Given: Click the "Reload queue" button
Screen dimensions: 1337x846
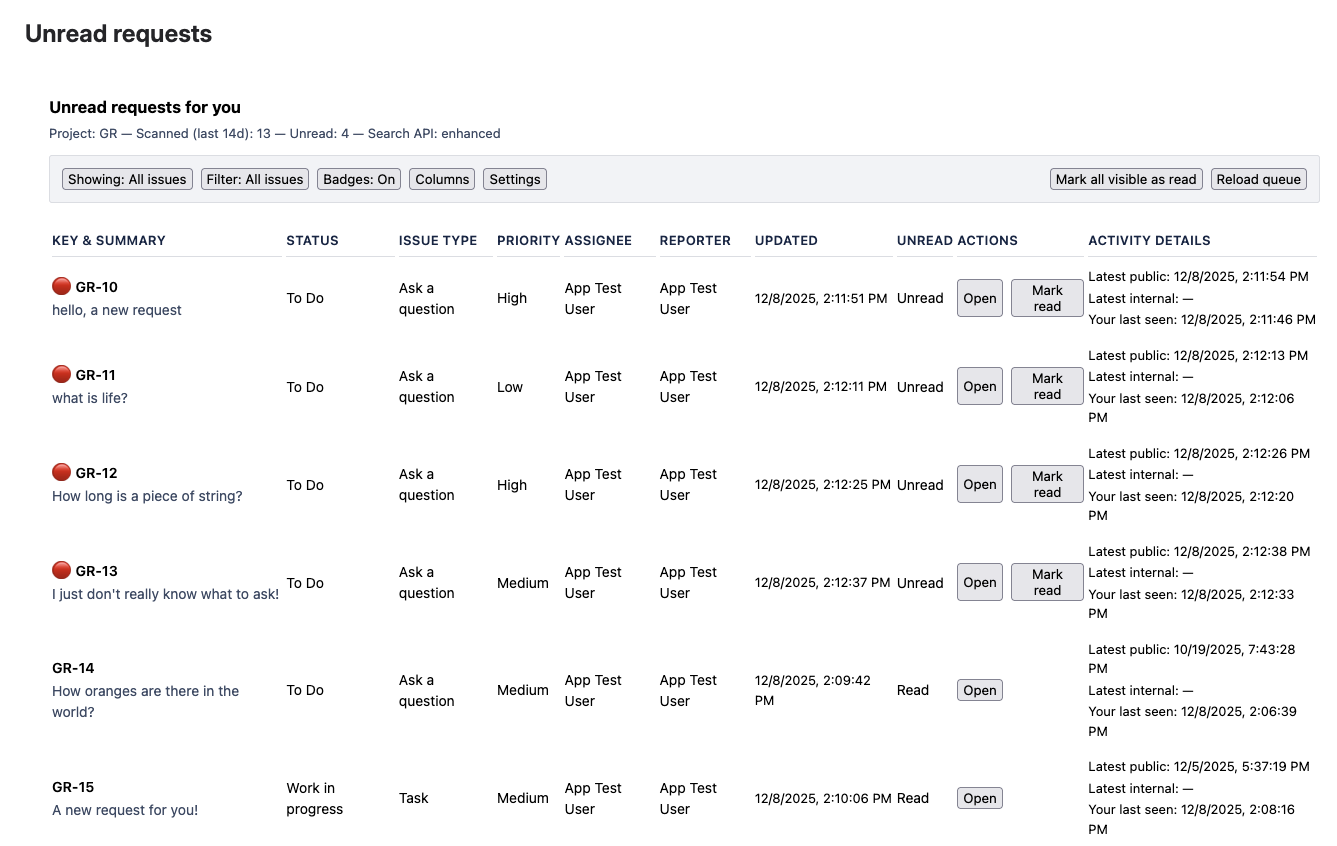Looking at the screenshot, I should [1258, 179].
